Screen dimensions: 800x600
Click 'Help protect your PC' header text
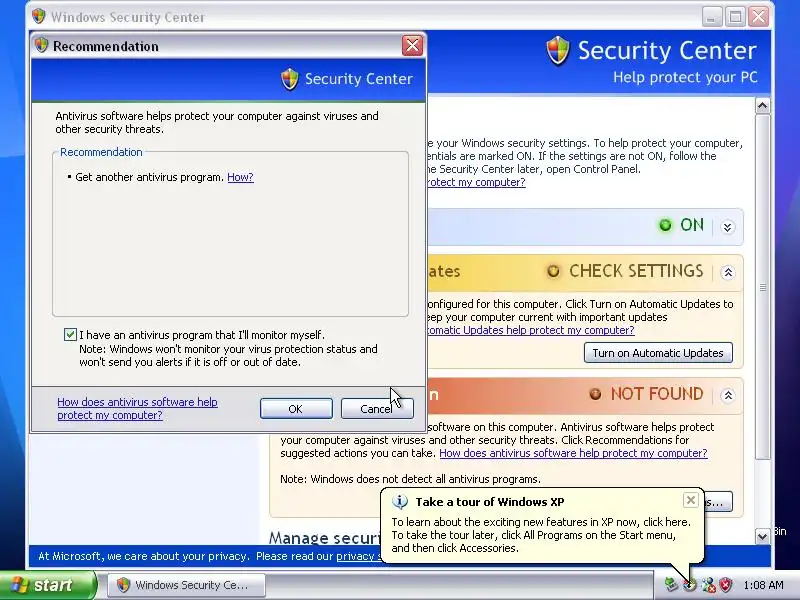[685, 78]
